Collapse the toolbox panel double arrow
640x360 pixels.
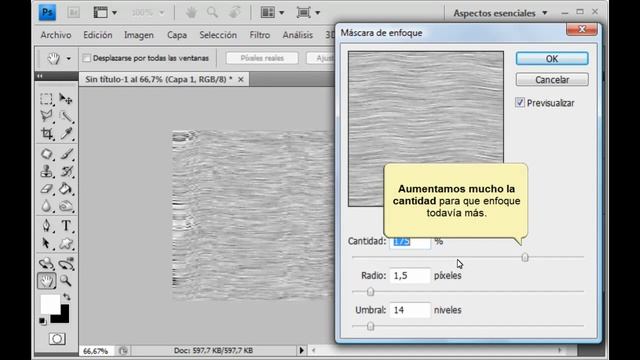[x=40, y=76]
